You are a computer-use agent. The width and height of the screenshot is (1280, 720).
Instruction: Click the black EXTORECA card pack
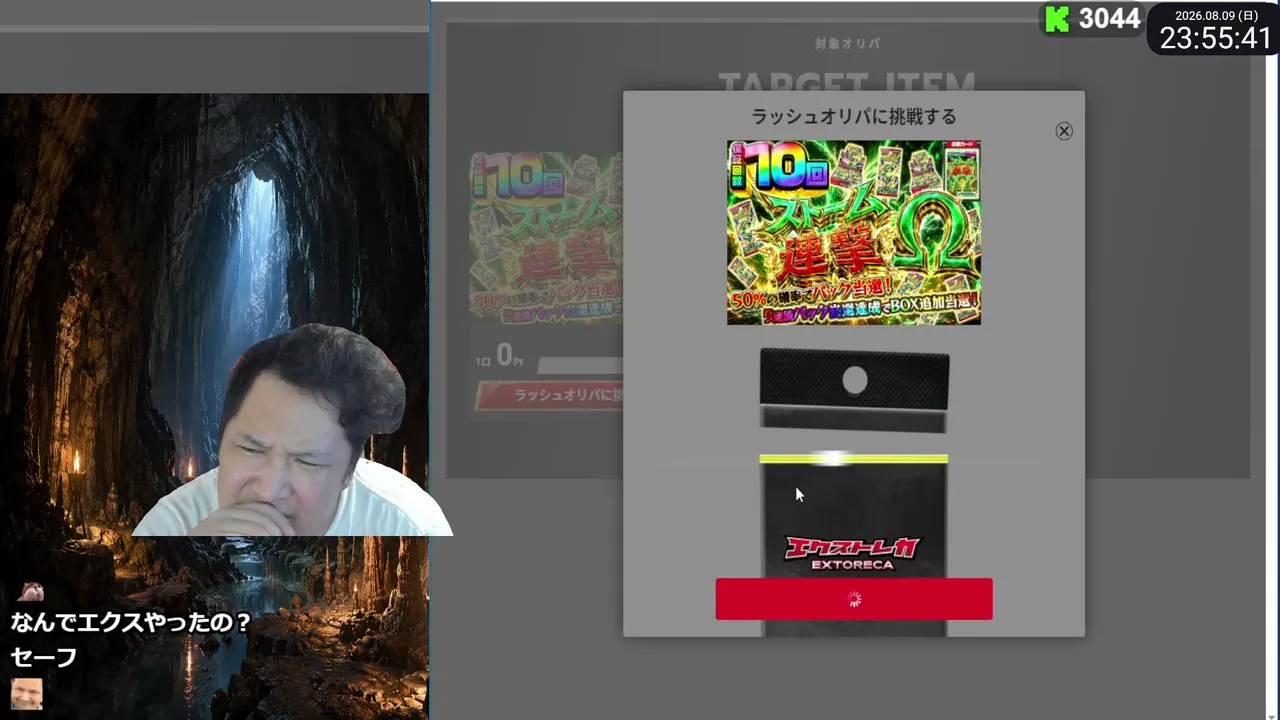click(x=854, y=545)
